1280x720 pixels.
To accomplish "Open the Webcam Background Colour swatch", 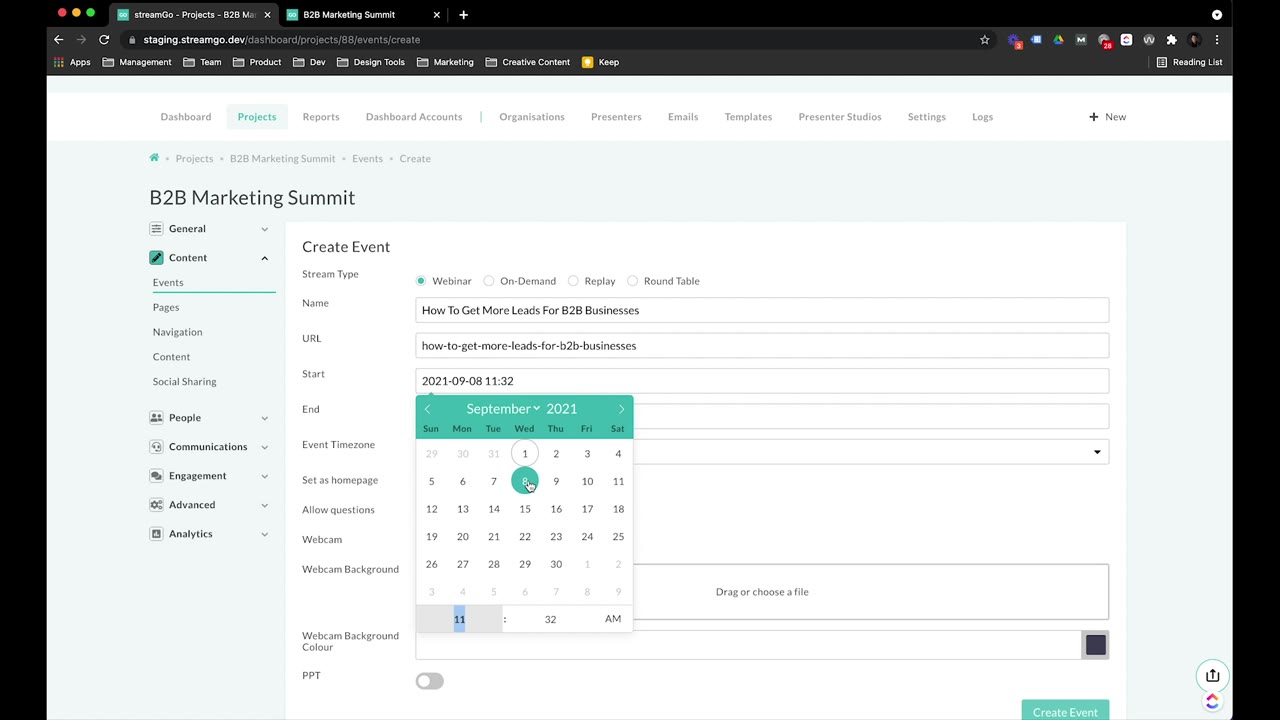I will coord(1095,645).
